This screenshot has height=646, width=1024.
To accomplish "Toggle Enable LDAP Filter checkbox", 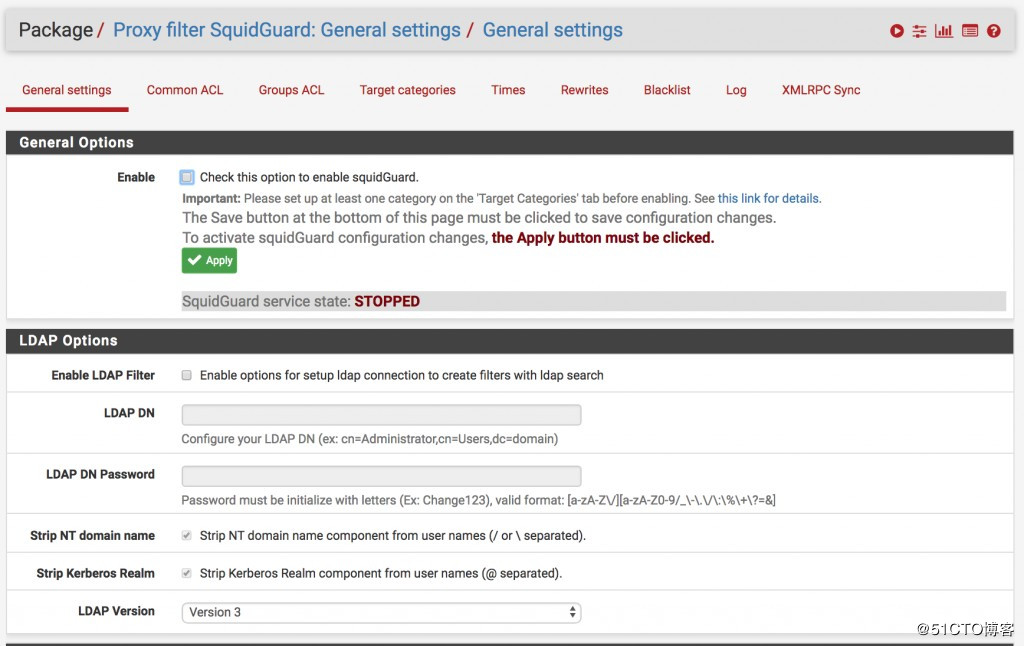I will (x=187, y=375).
